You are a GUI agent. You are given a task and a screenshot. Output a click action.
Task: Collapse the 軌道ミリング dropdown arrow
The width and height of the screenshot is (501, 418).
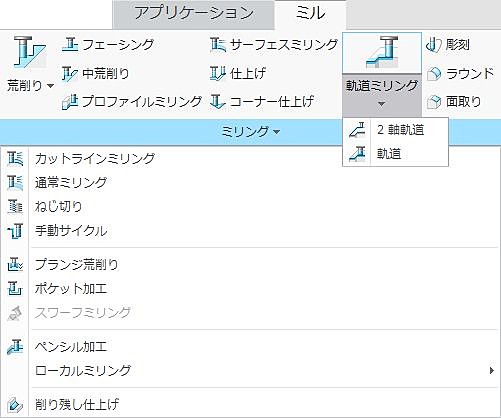[x=382, y=104]
